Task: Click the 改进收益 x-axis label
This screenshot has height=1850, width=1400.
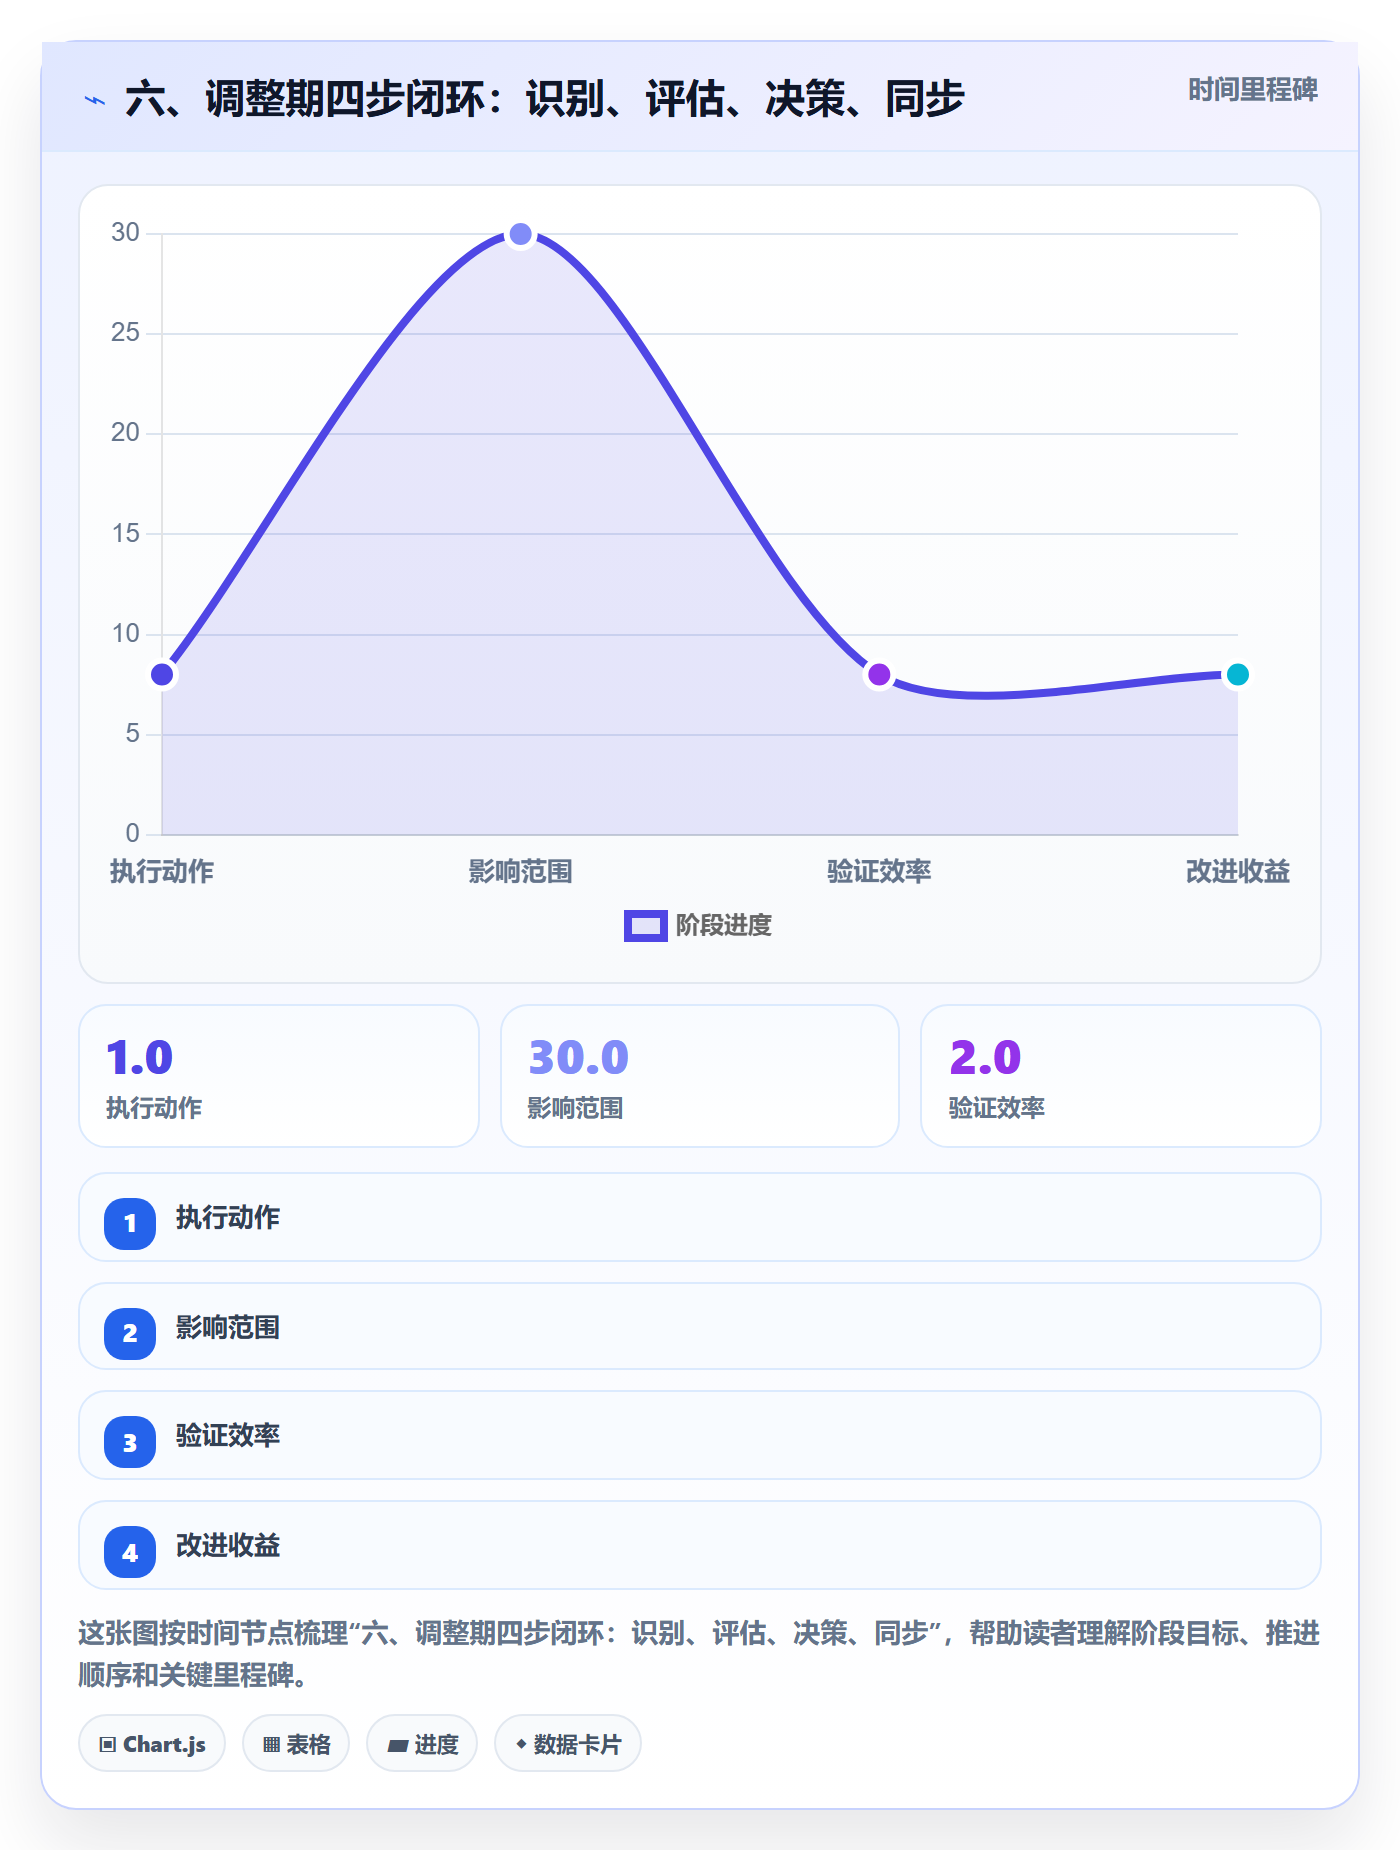Action: click(x=1237, y=872)
